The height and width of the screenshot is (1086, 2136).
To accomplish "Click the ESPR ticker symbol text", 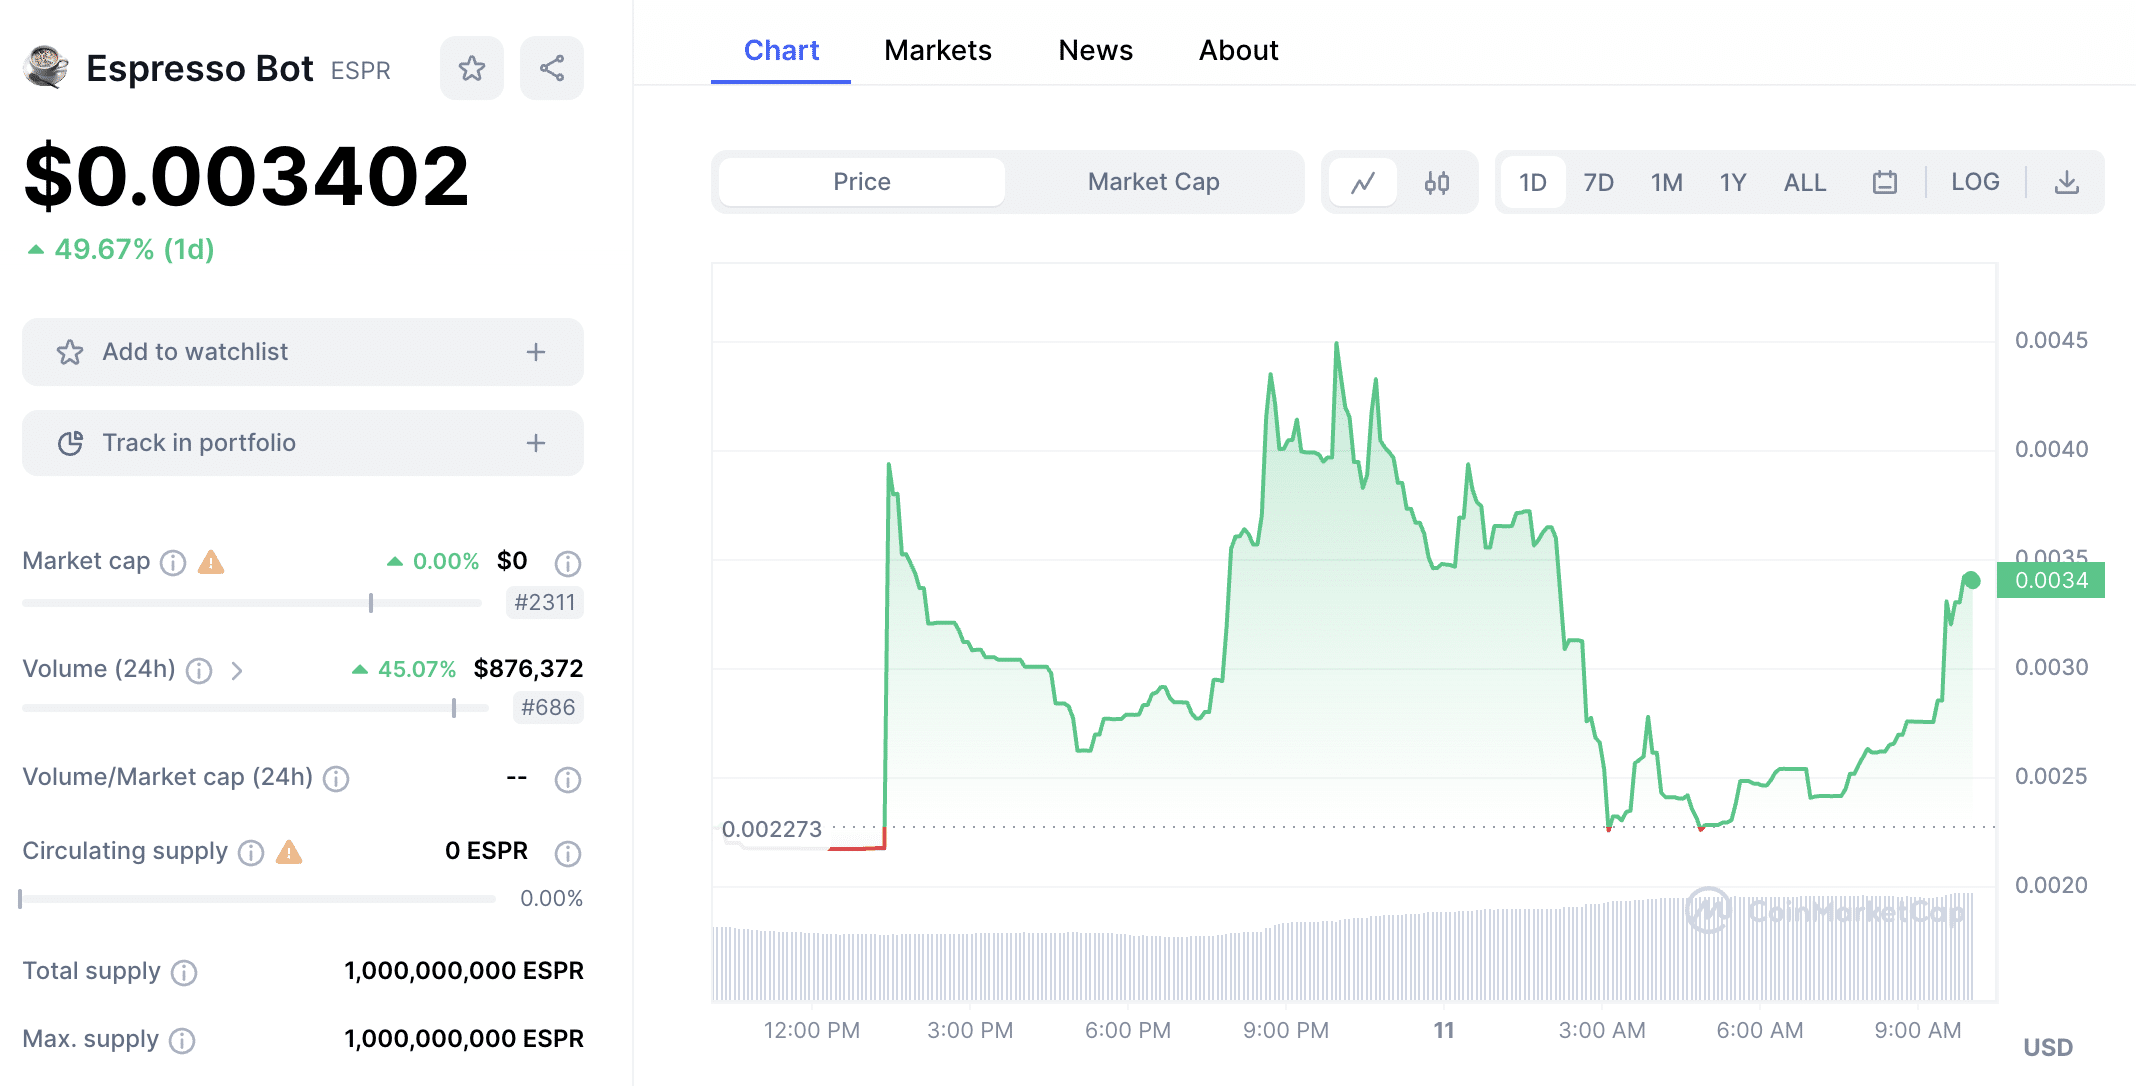I will [x=360, y=71].
